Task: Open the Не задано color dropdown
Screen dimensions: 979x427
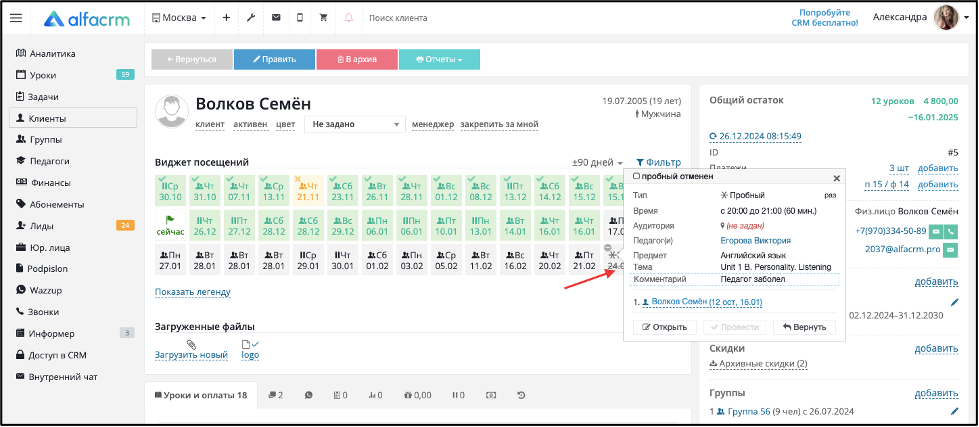Action: [355, 124]
